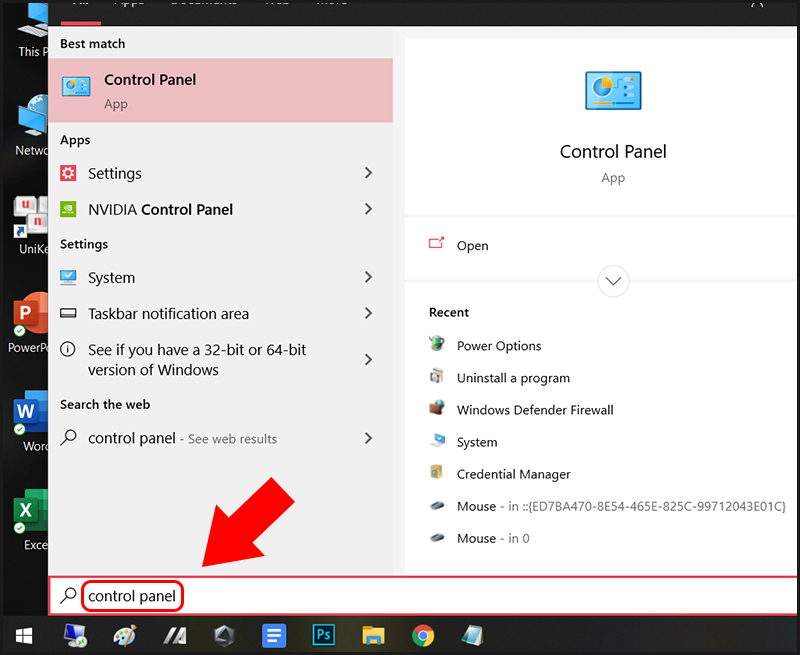The width and height of the screenshot is (800, 655).
Task: Launch Photoshop from the taskbar
Action: [x=324, y=635]
